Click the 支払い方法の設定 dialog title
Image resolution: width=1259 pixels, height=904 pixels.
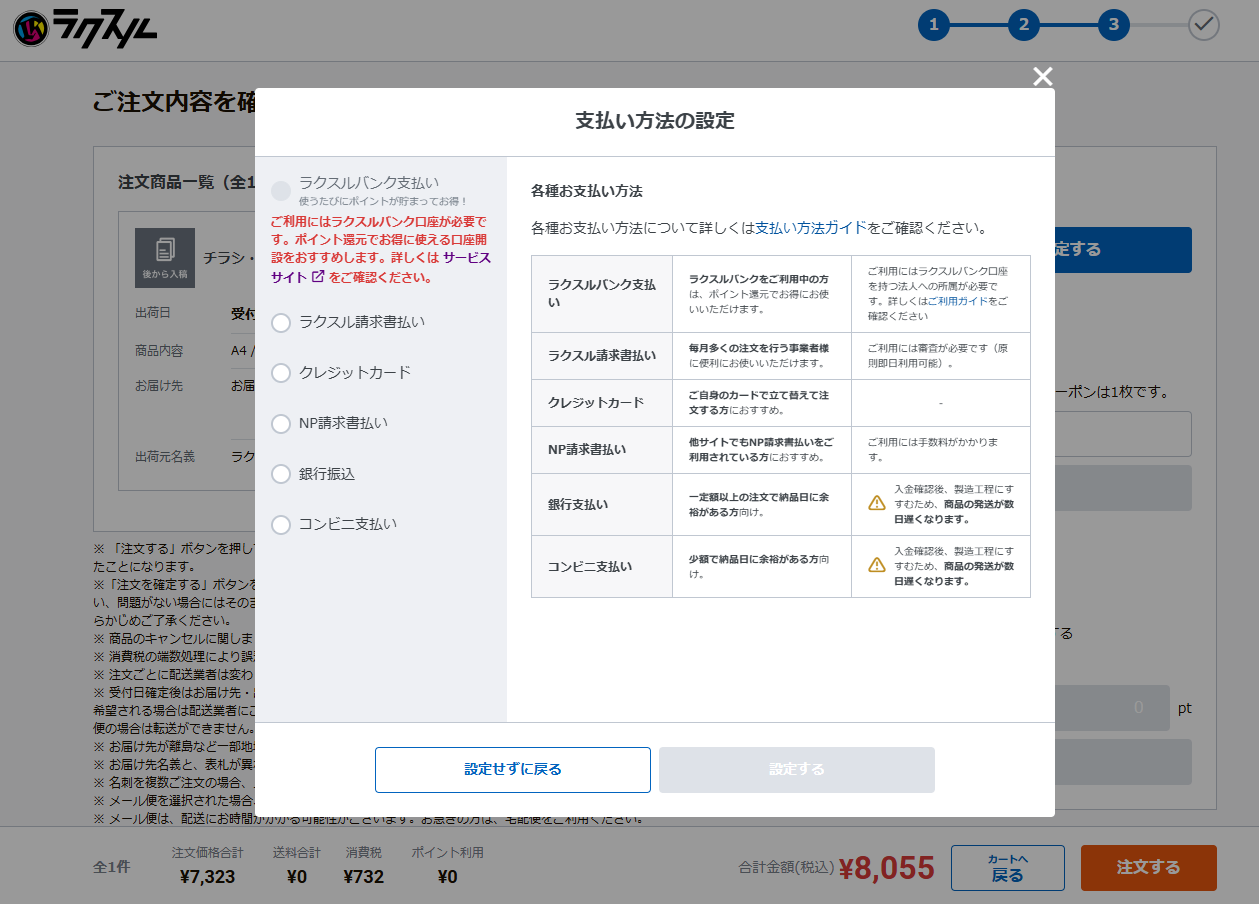(x=655, y=122)
